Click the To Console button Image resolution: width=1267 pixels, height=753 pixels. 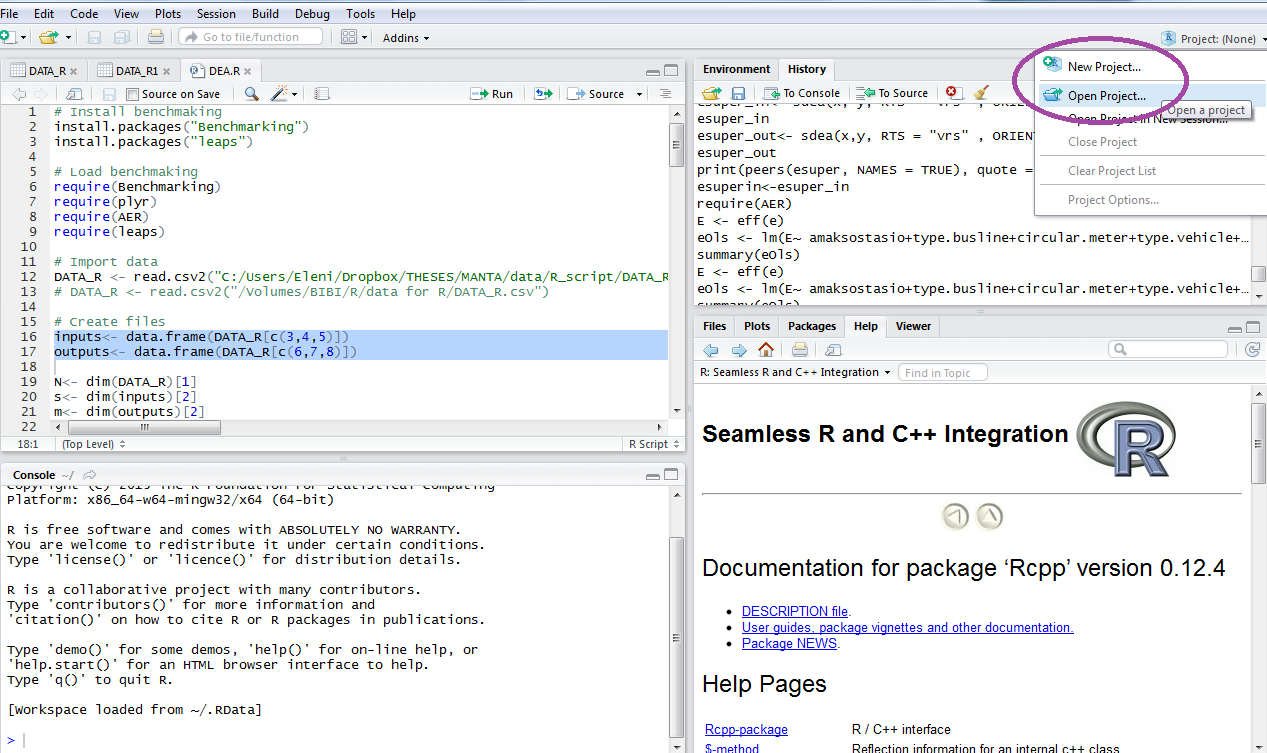click(802, 93)
